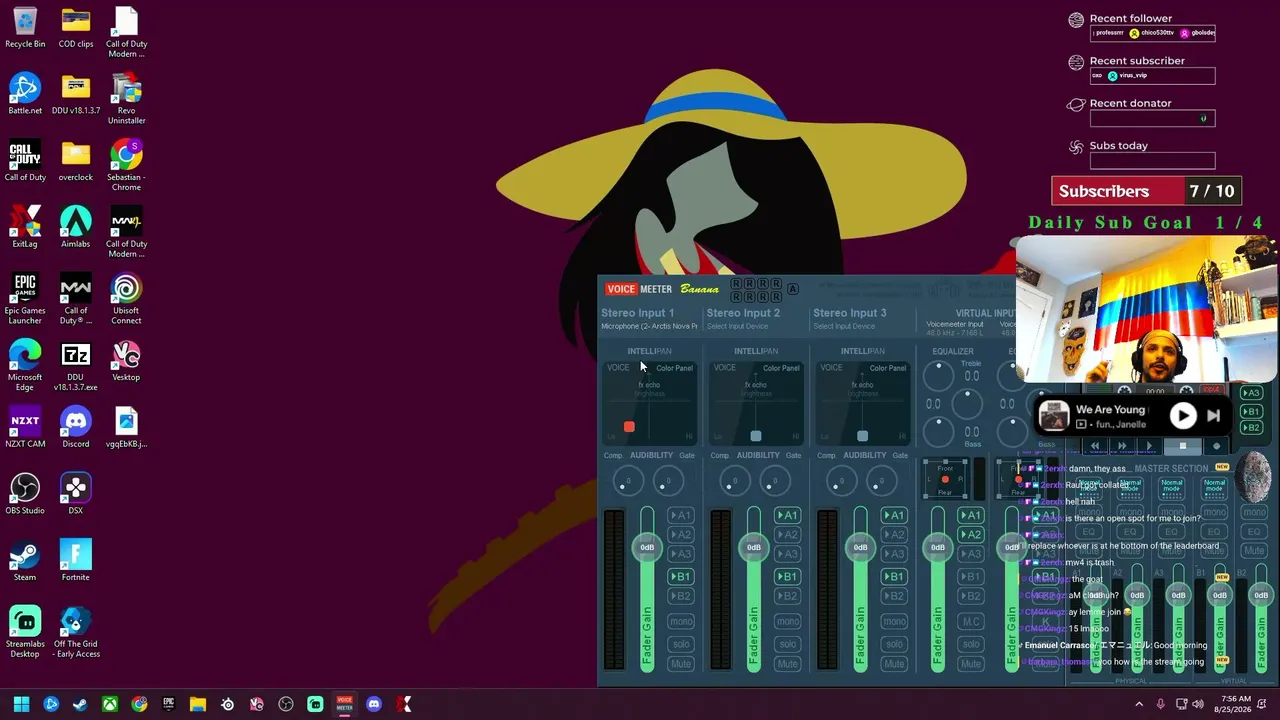Open the Windows Start menu

(21, 704)
